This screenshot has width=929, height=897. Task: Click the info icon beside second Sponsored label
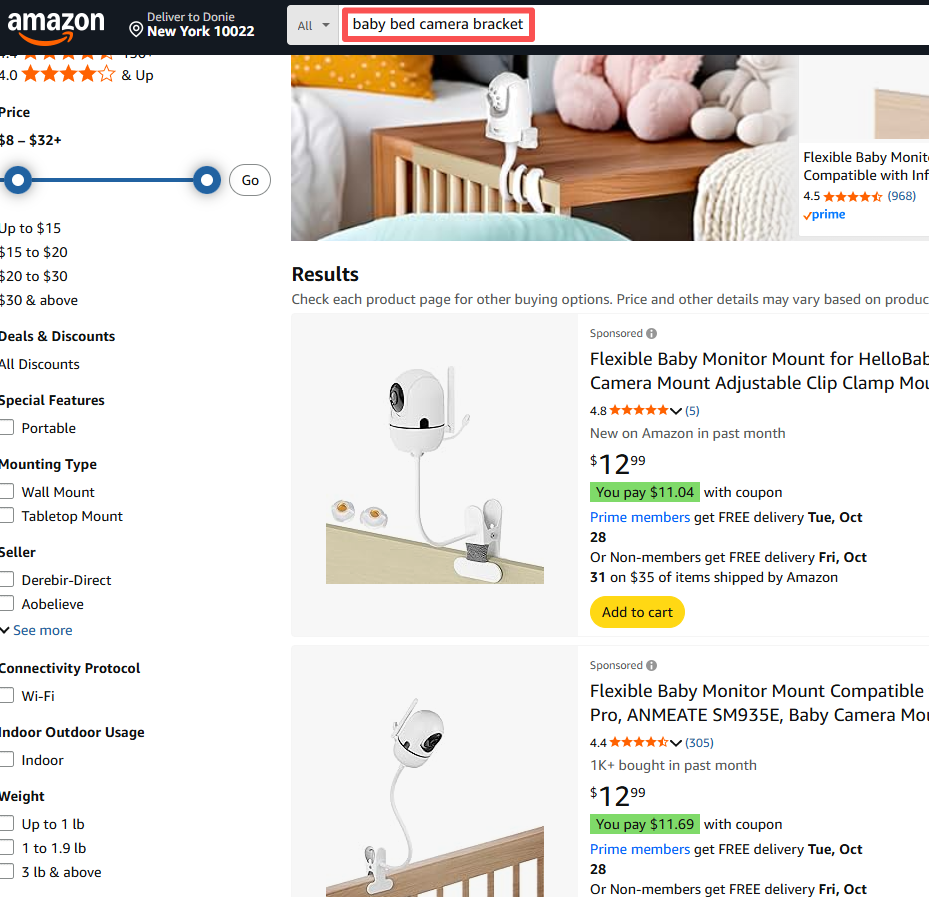(x=652, y=666)
